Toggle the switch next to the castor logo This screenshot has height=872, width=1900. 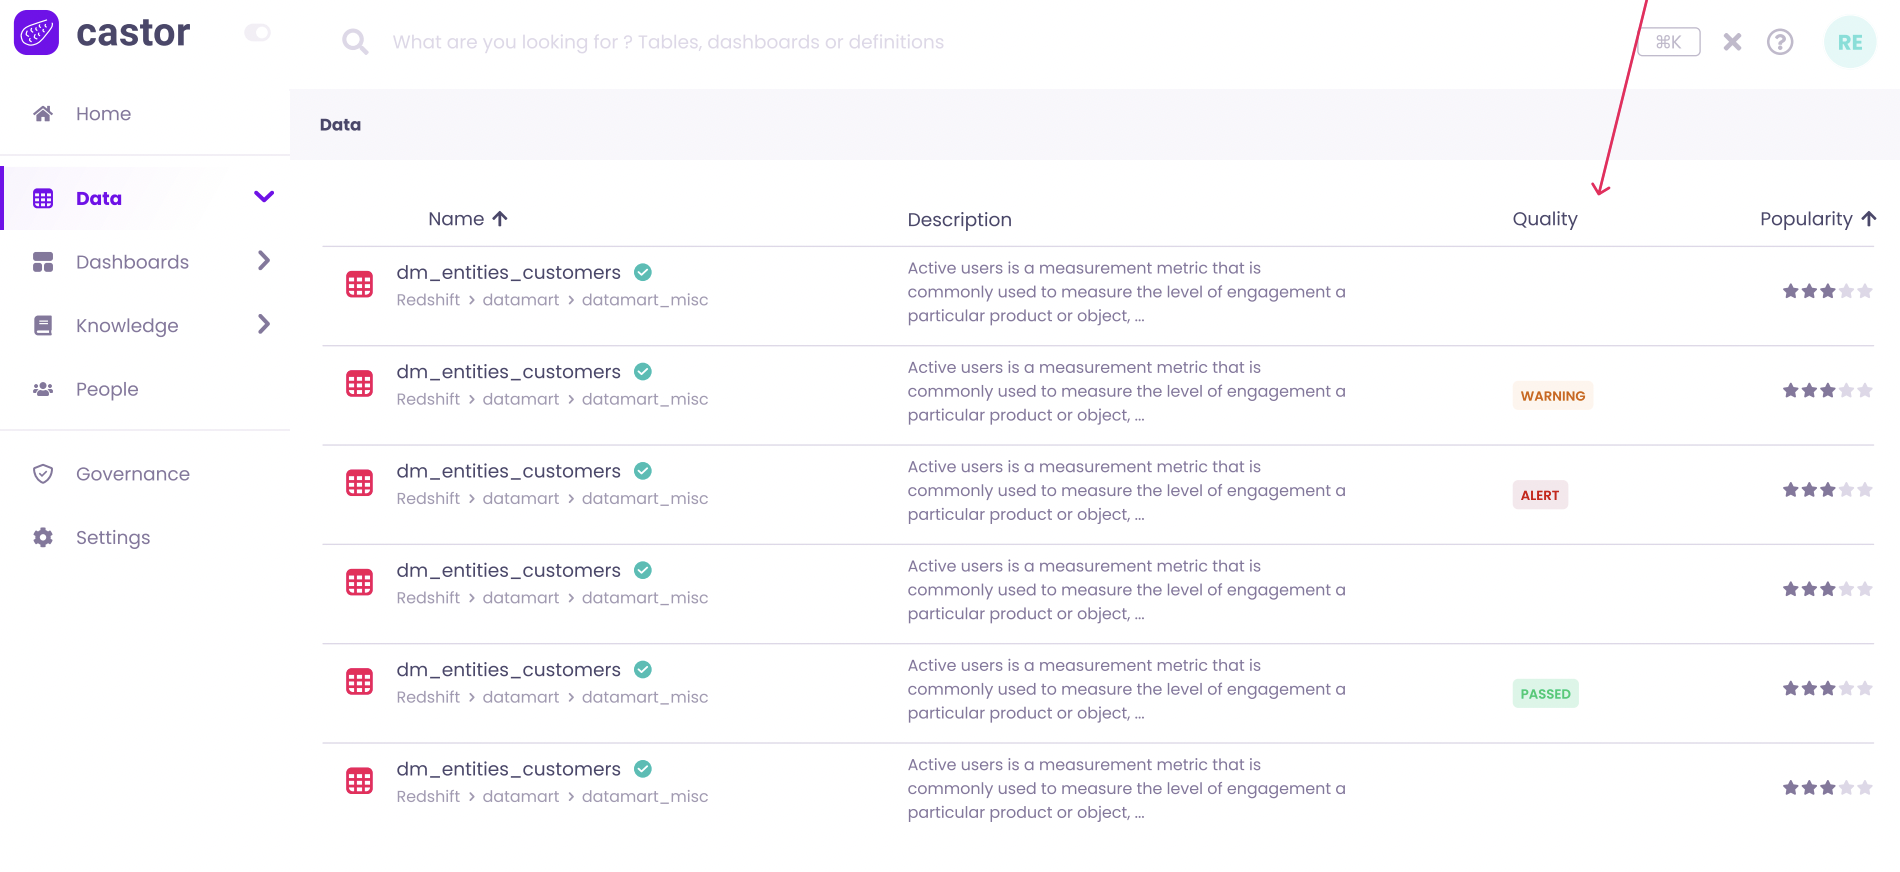(x=258, y=33)
